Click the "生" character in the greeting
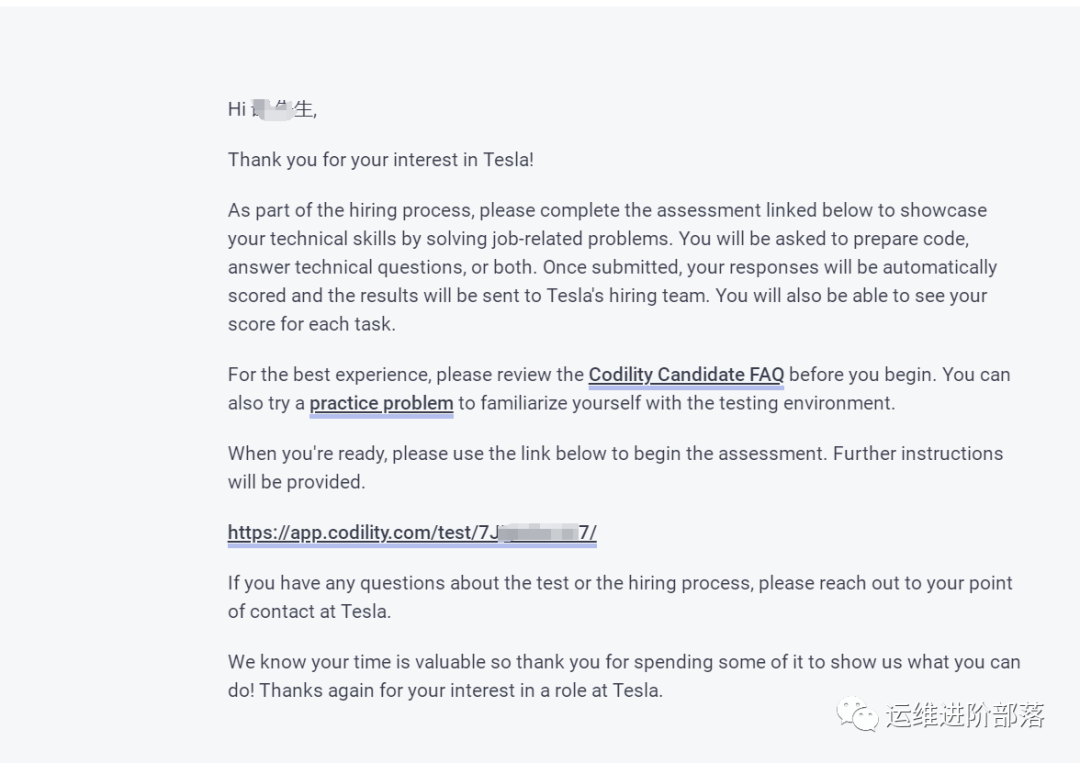 (304, 109)
